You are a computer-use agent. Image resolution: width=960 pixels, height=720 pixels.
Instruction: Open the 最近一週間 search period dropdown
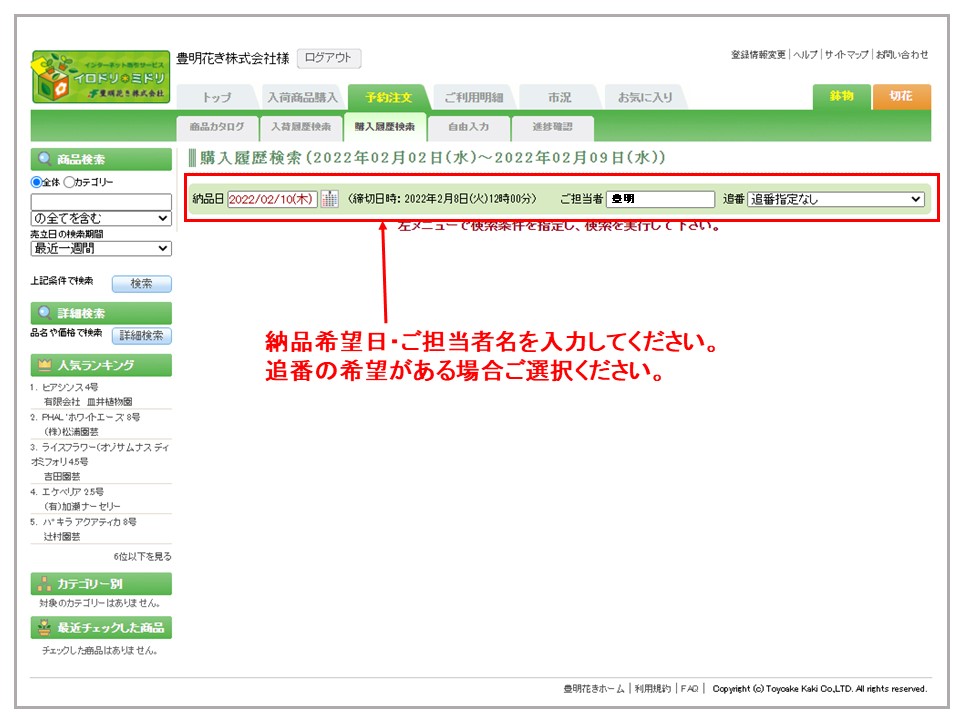click(100, 248)
